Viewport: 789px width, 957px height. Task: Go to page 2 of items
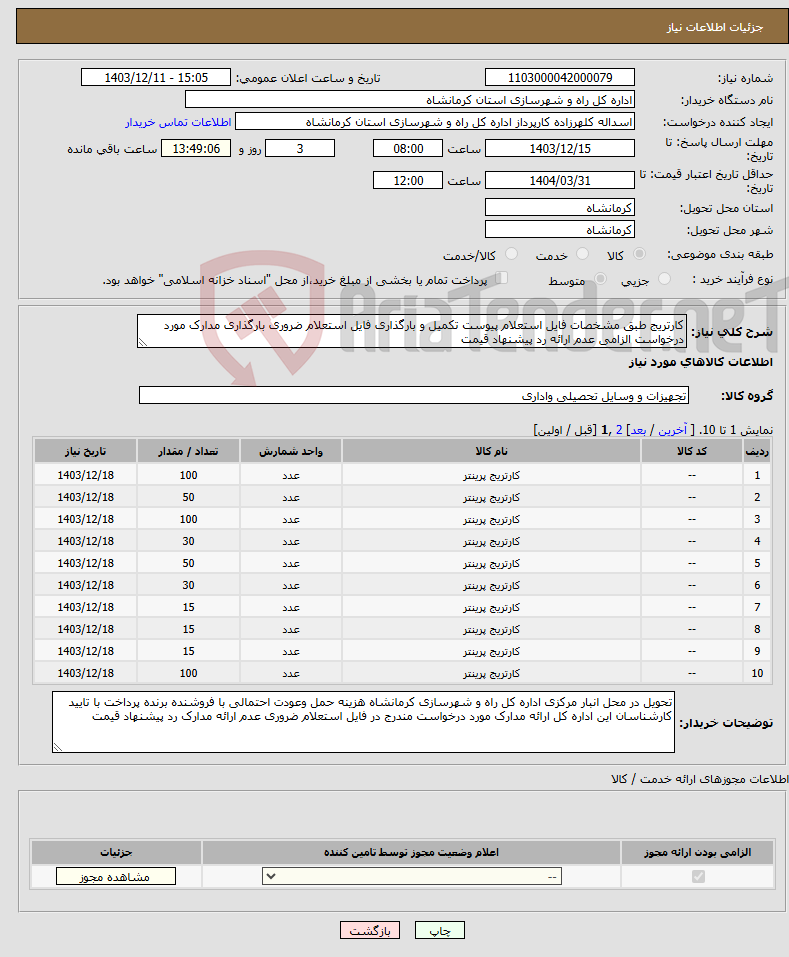tap(619, 430)
